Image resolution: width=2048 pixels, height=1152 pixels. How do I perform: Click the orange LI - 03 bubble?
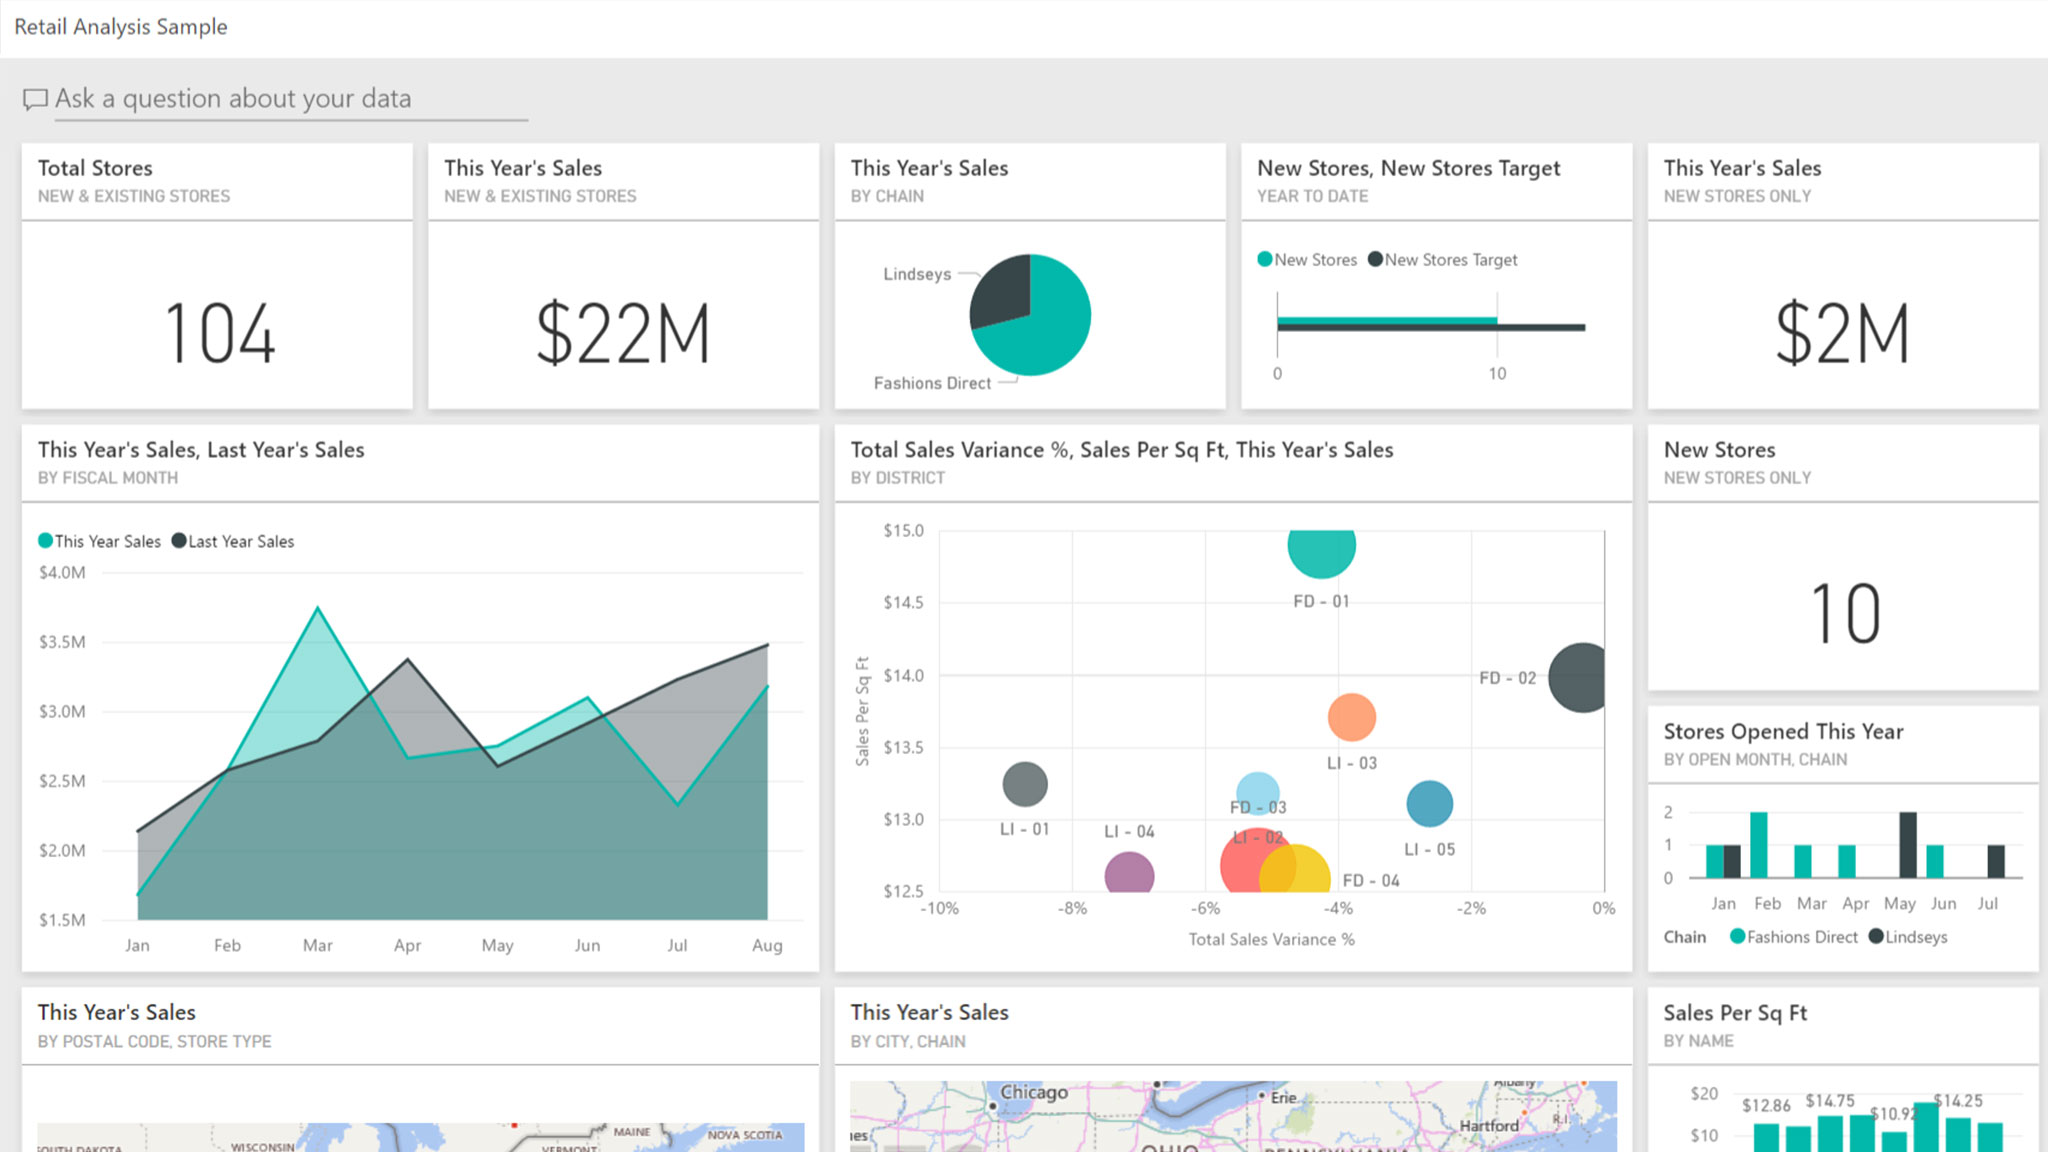pyautogui.click(x=1351, y=717)
